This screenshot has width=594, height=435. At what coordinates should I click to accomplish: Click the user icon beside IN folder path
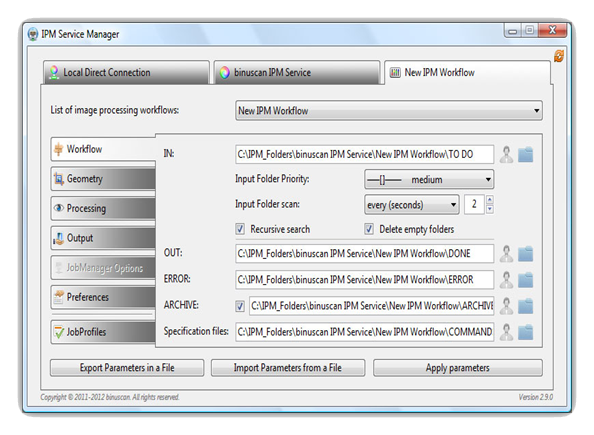506,155
